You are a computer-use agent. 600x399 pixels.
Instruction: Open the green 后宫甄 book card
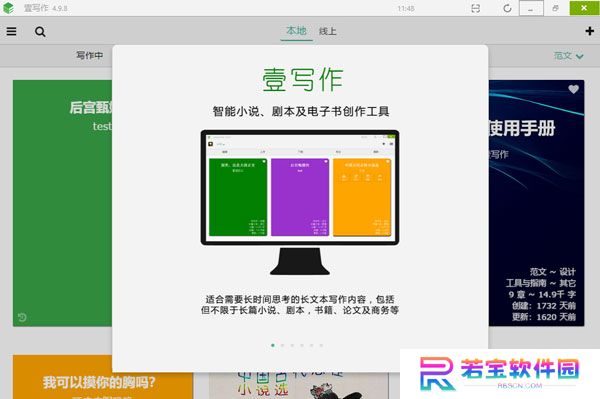coord(63,203)
